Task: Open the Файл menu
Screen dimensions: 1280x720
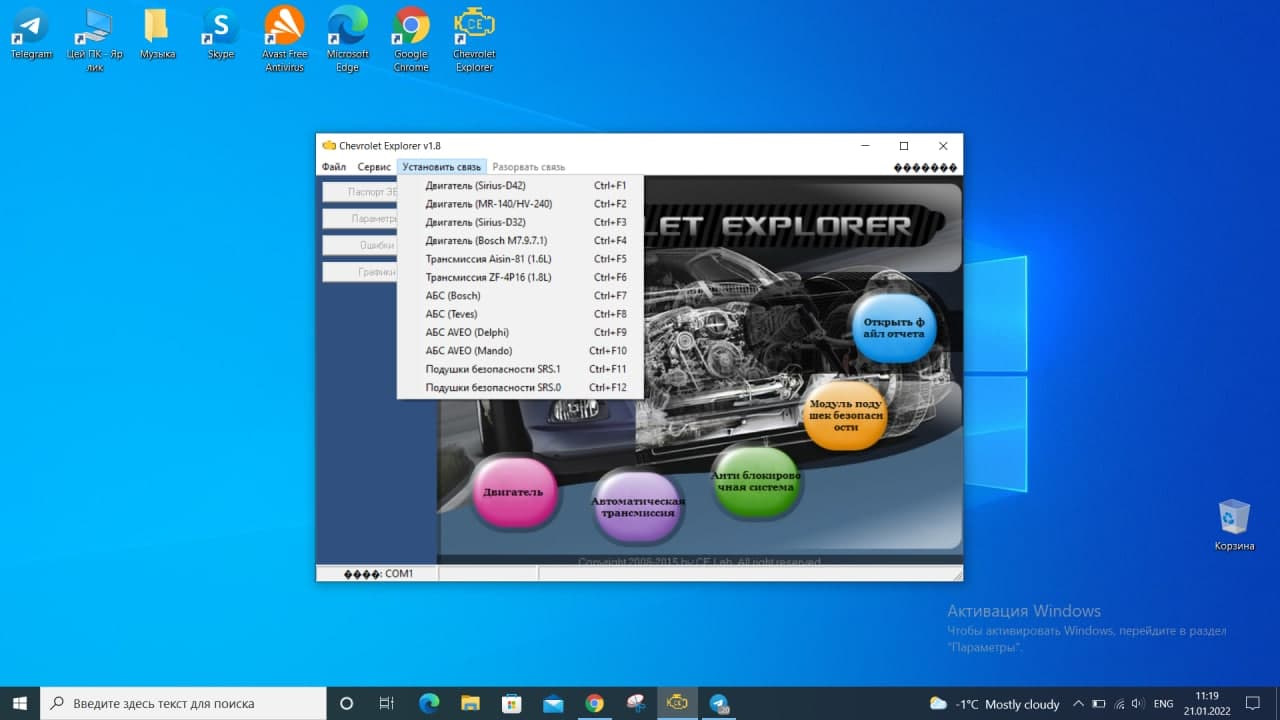Action: pyautogui.click(x=334, y=167)
